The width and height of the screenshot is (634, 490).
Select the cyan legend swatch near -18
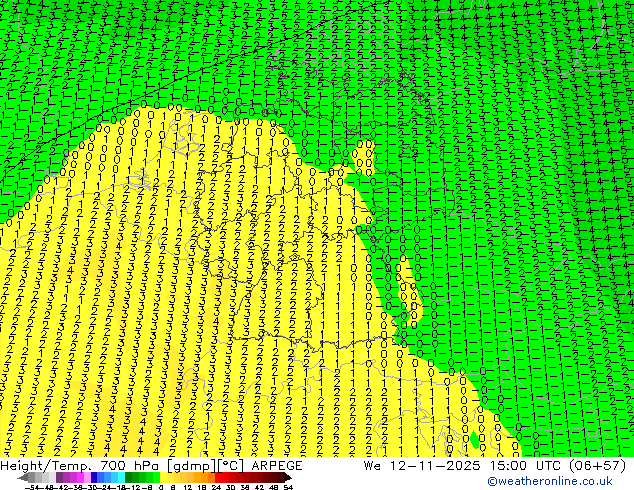[x=121, y=478]
